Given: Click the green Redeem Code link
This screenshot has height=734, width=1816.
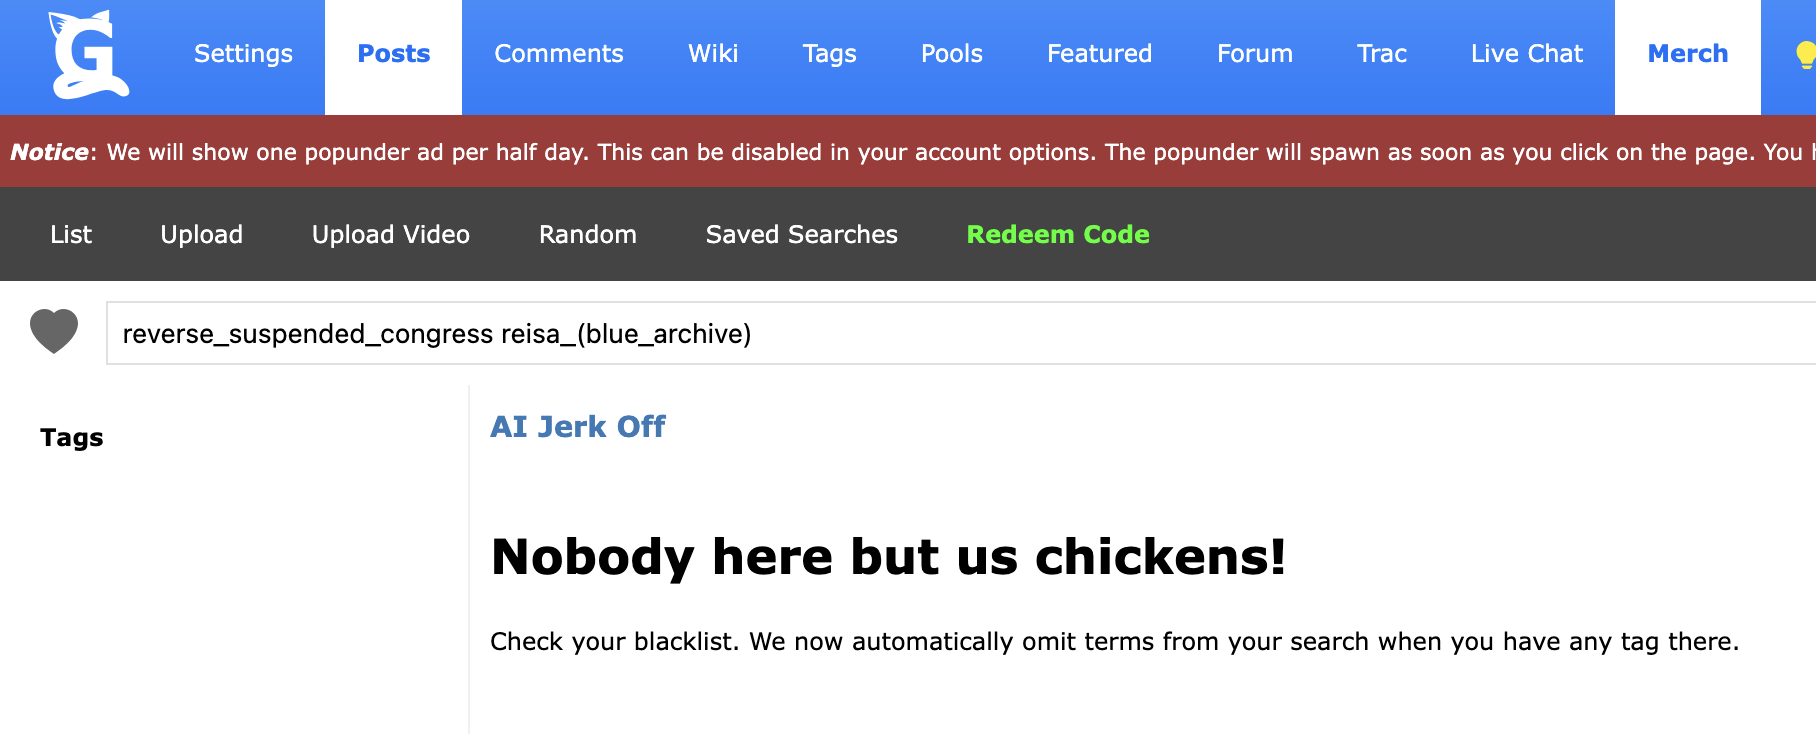Looking at the screenshot, I should click(1058, 234).
